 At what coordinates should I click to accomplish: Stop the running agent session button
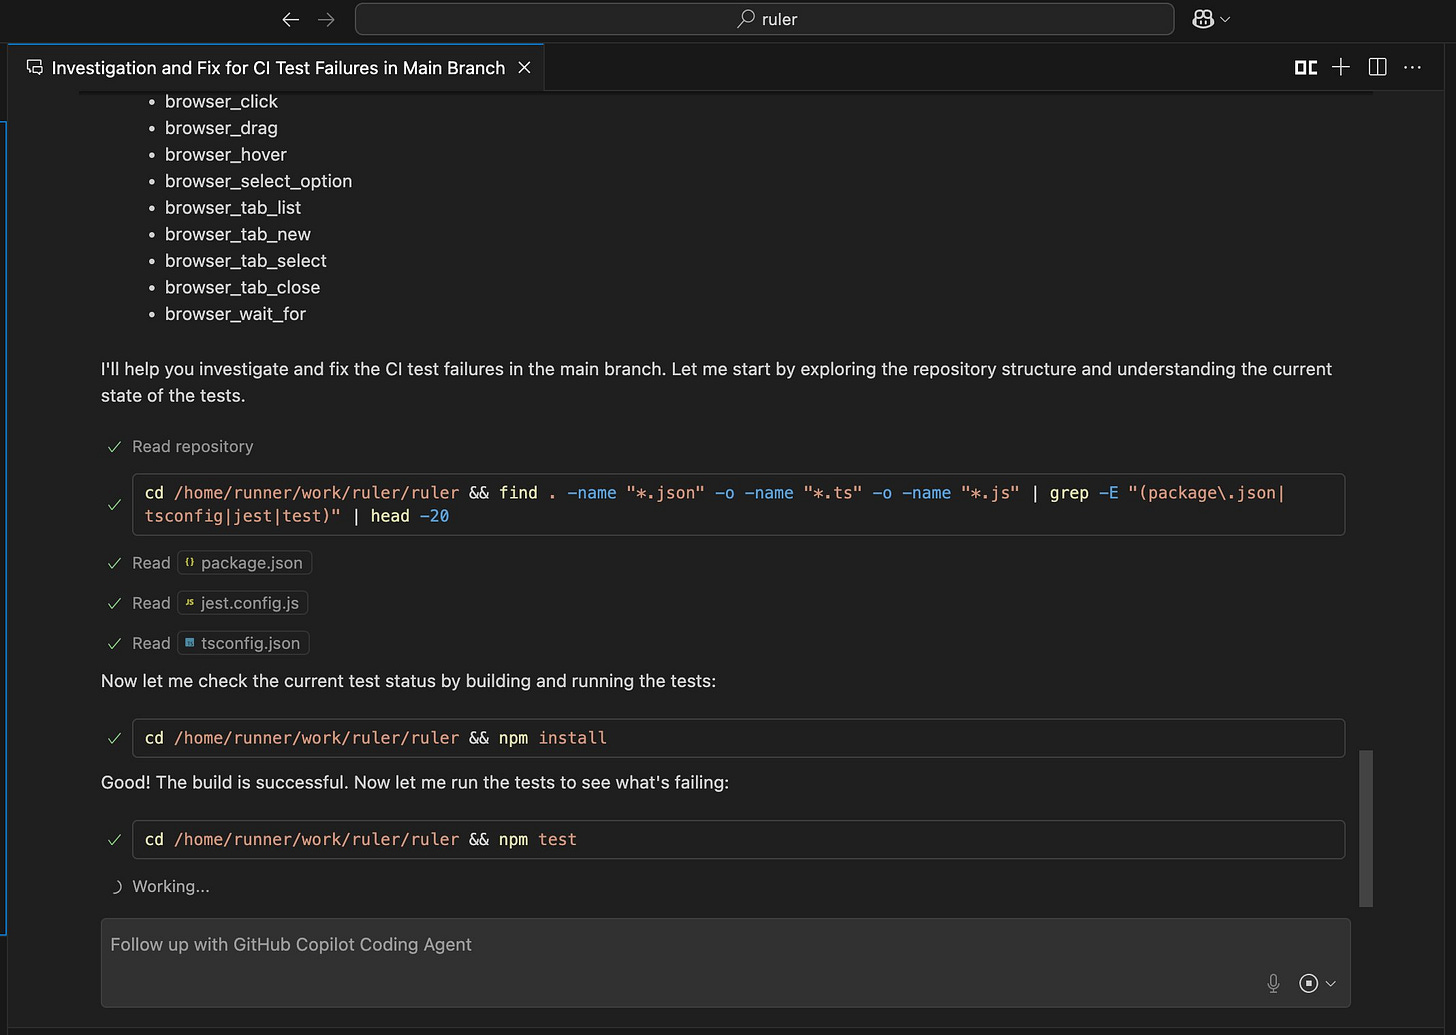pyautogui.click(x=1308, y=983)
